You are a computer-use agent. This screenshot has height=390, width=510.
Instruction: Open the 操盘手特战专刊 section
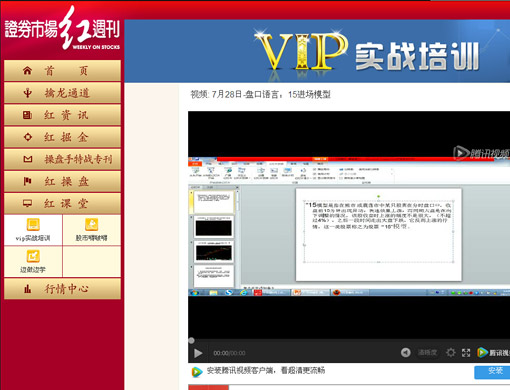(62, 159)
